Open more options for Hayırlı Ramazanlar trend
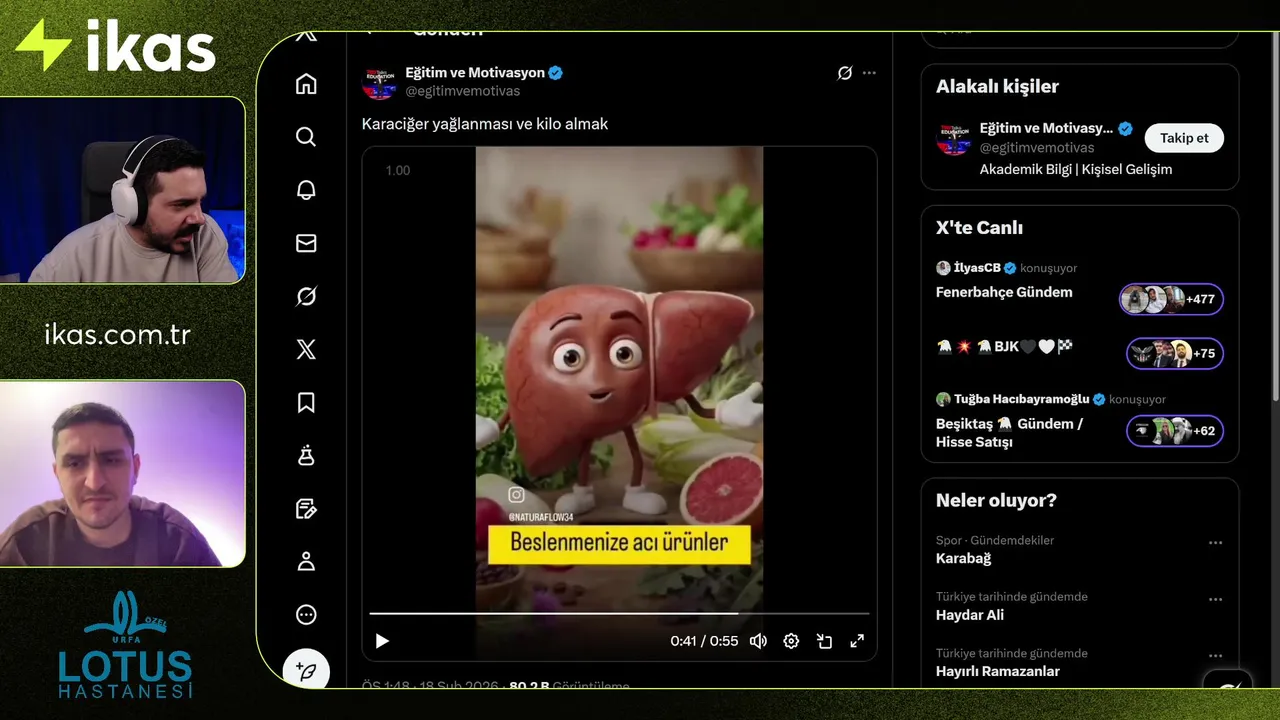The image size is (1280, 720). coord(1215,656)
